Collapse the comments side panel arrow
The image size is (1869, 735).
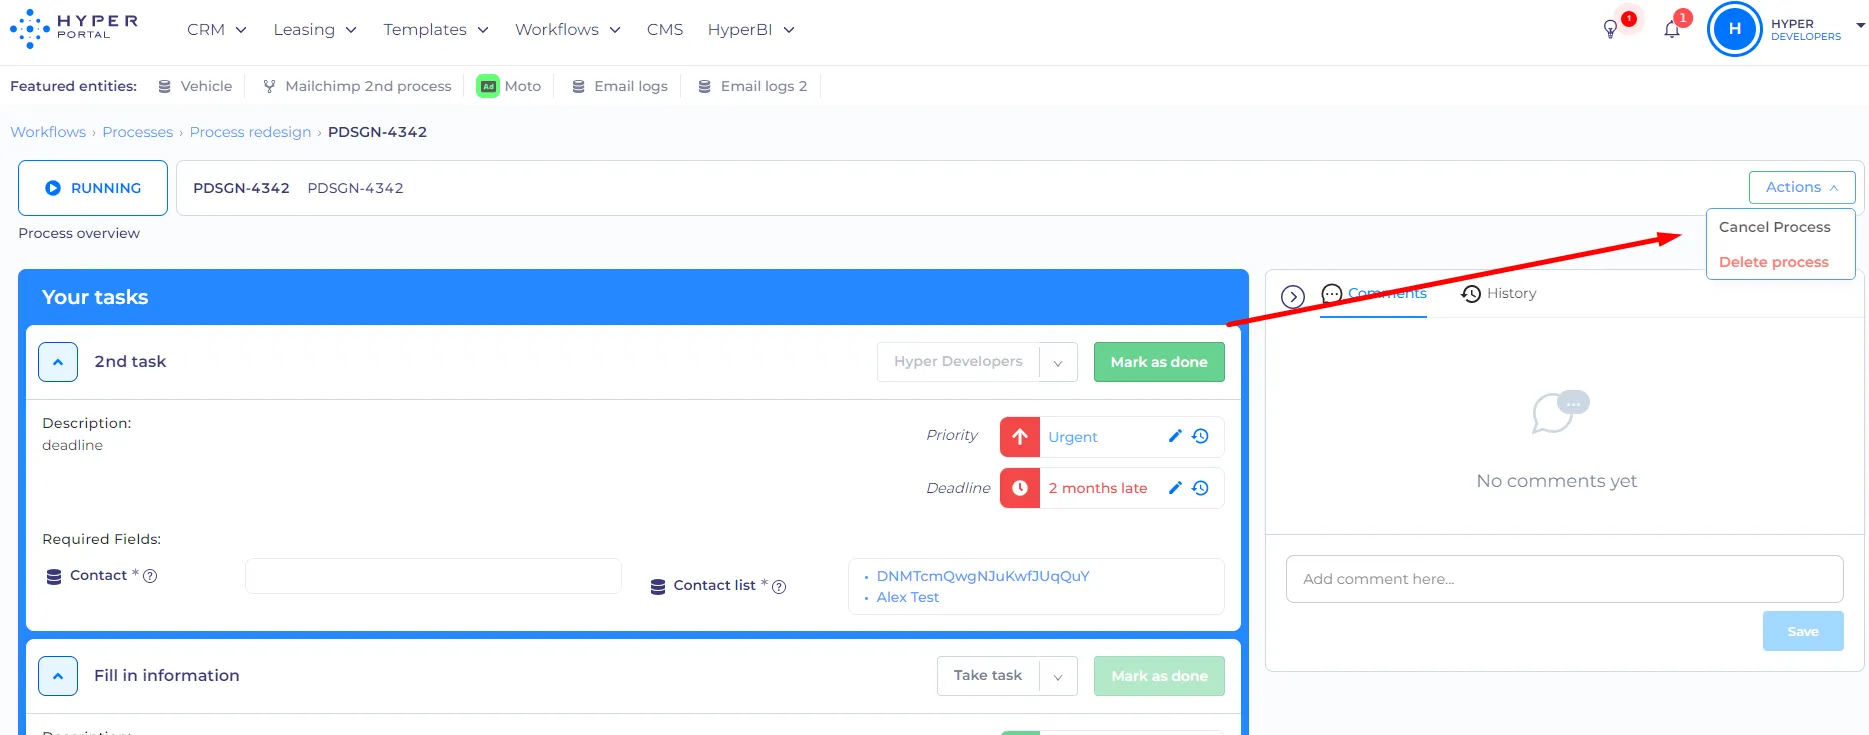point(1293,296)
